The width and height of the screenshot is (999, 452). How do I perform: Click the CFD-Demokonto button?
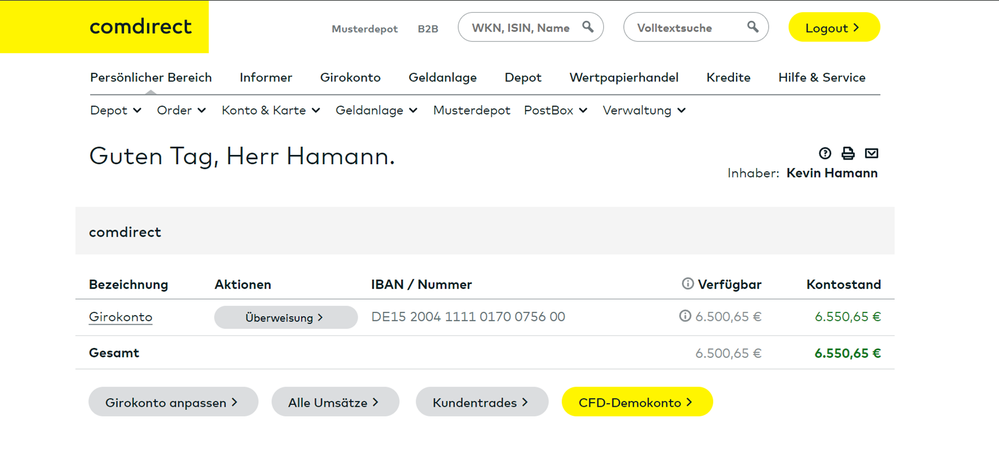coord(637,402)
